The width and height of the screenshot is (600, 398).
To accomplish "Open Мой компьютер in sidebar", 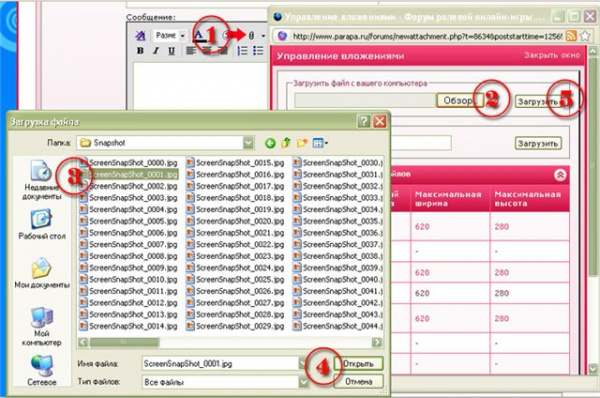I will tap(41, 326).
